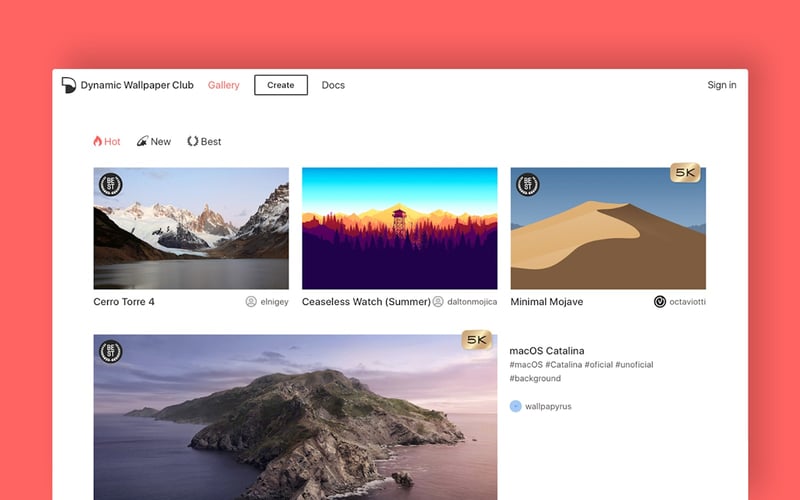
Task: Click the Create button
Action: [281, 85]
